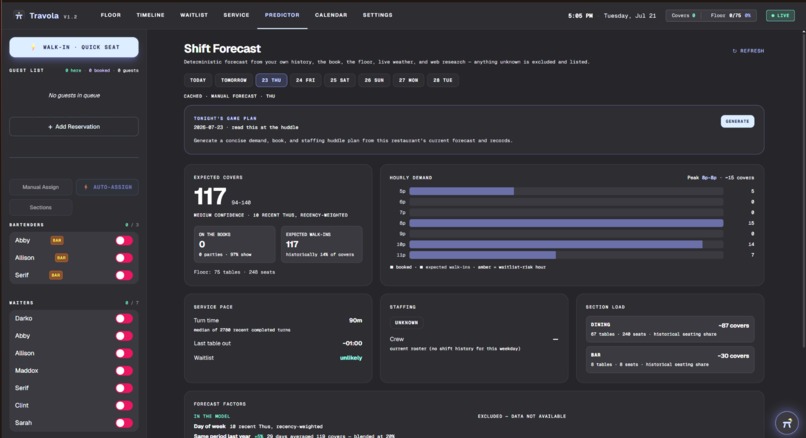806x438 pixels.
Task: Toggle waiter Clint on
Action: pos(124,406)
